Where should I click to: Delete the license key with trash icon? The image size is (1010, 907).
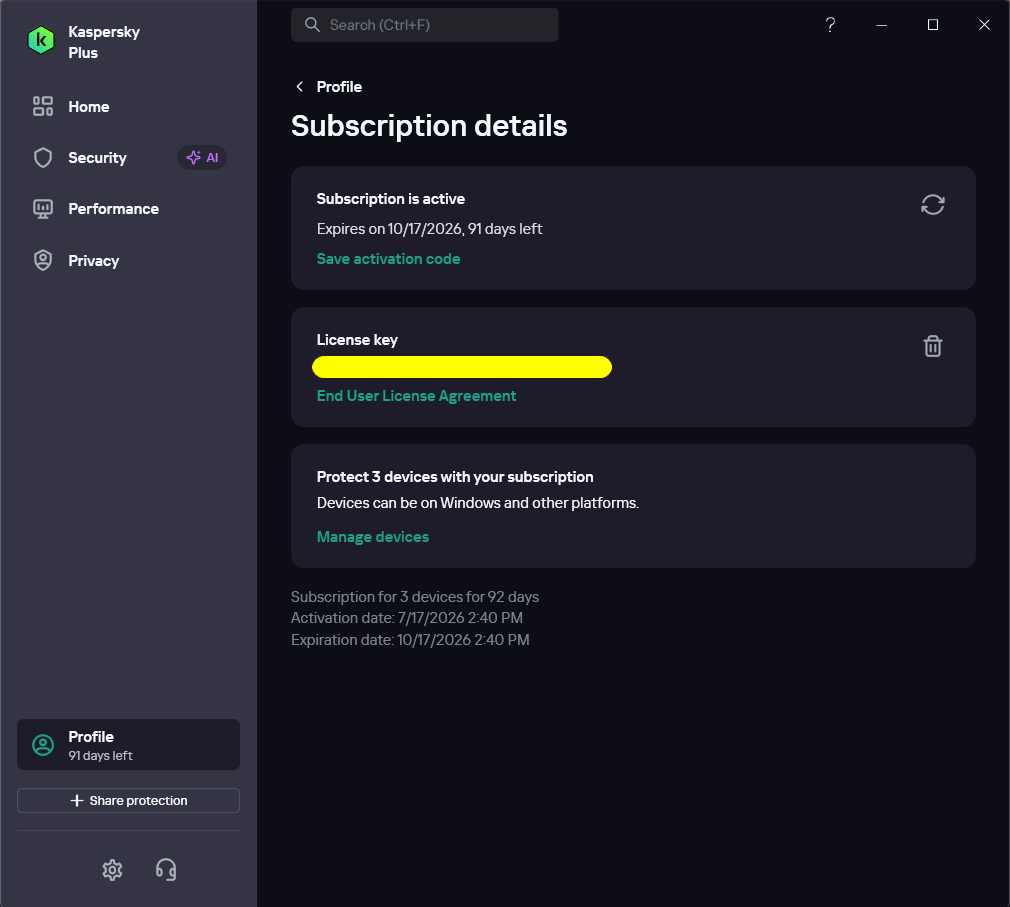(932, 346)
